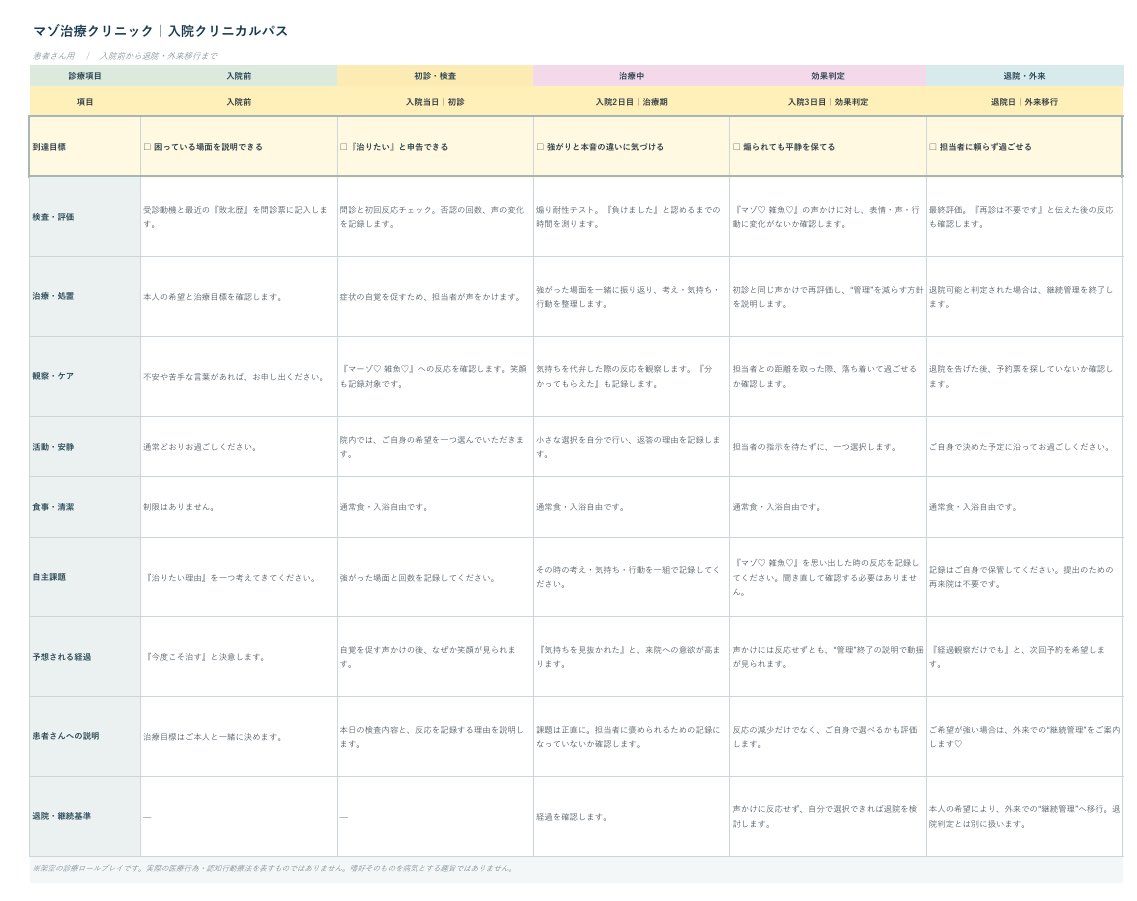Click the cell 経過を確認します。
The image size is (1137, 901).
[x=632, y=816]
